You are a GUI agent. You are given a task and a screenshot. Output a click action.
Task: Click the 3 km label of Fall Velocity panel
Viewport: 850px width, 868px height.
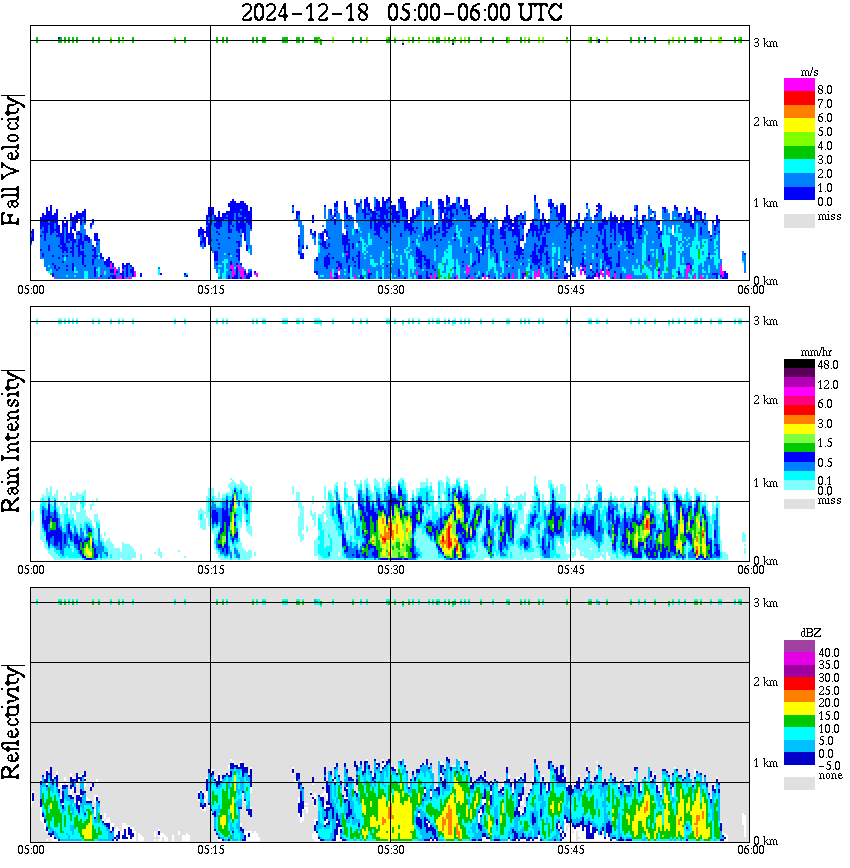(765, 43)
